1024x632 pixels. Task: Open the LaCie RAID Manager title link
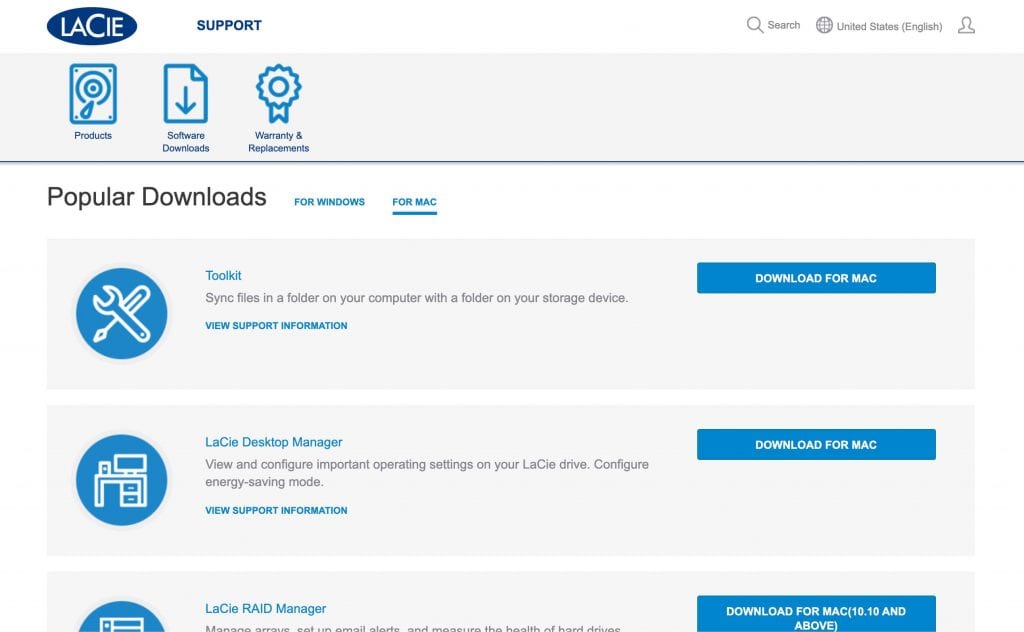tap(266, 608)
